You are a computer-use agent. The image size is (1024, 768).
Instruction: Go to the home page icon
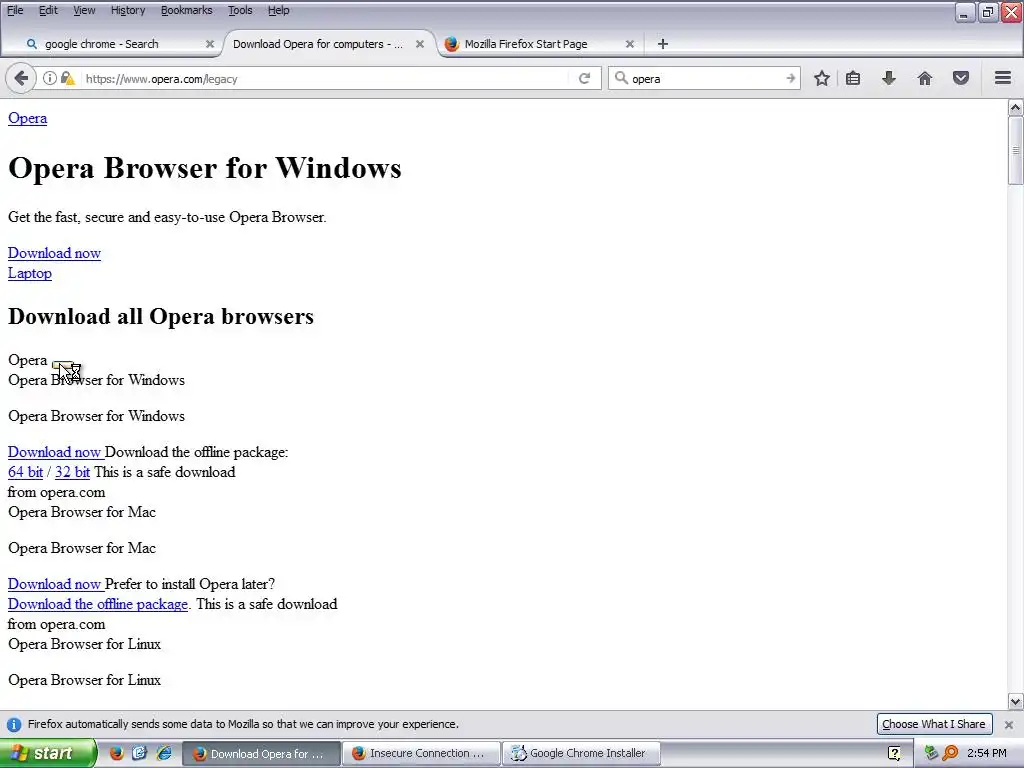tap(925, 78)
